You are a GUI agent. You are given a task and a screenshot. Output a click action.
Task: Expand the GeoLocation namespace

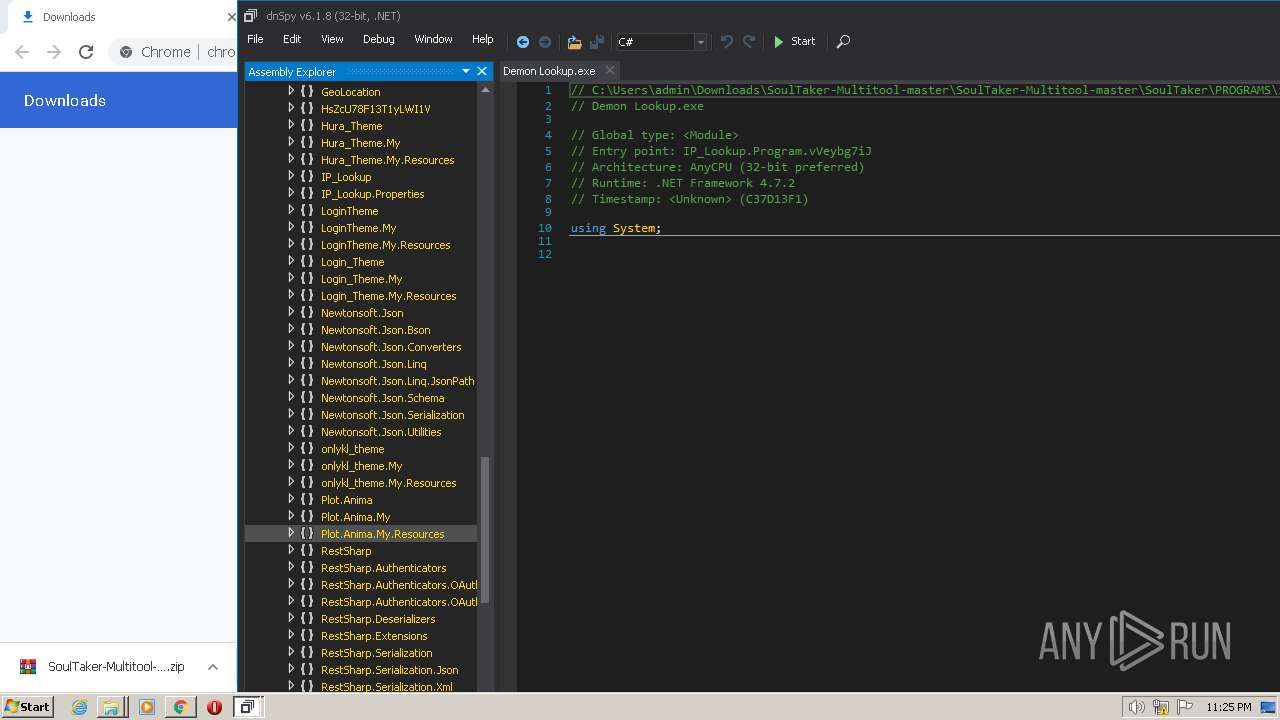click(291, 91)
